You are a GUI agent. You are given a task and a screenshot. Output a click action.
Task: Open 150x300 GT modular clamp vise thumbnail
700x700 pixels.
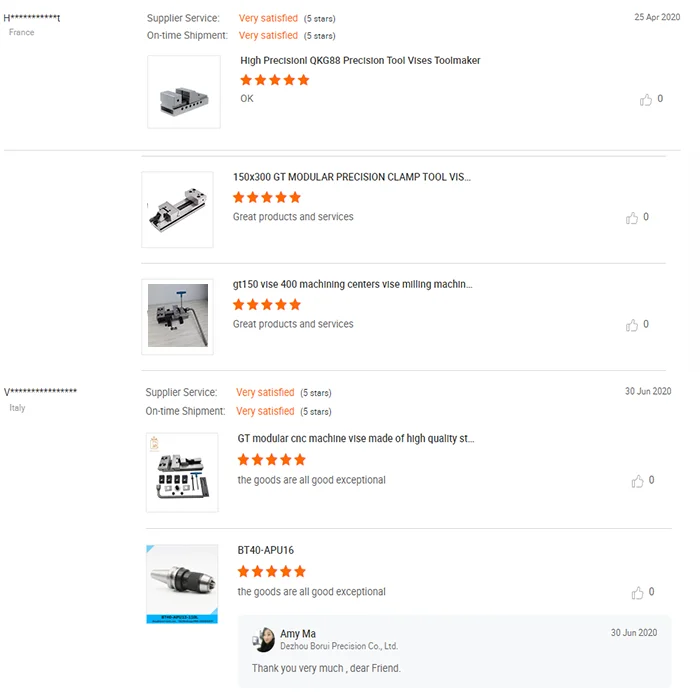click(x=178, y=210)
